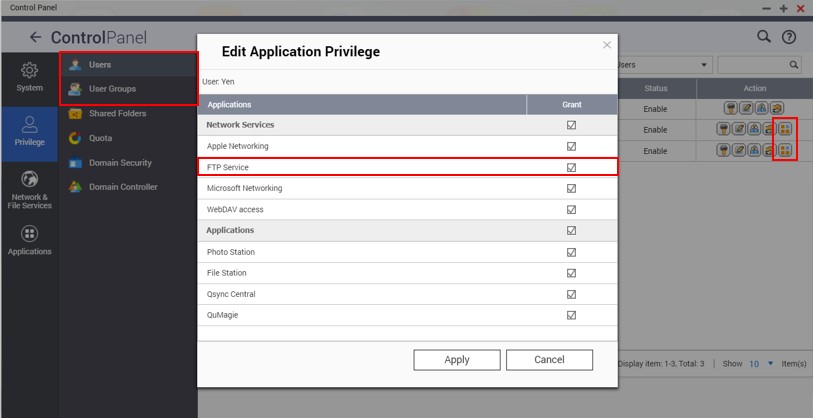813x418 pixels.
Task: Click the Network Services group heading
Action: [240, 125]
